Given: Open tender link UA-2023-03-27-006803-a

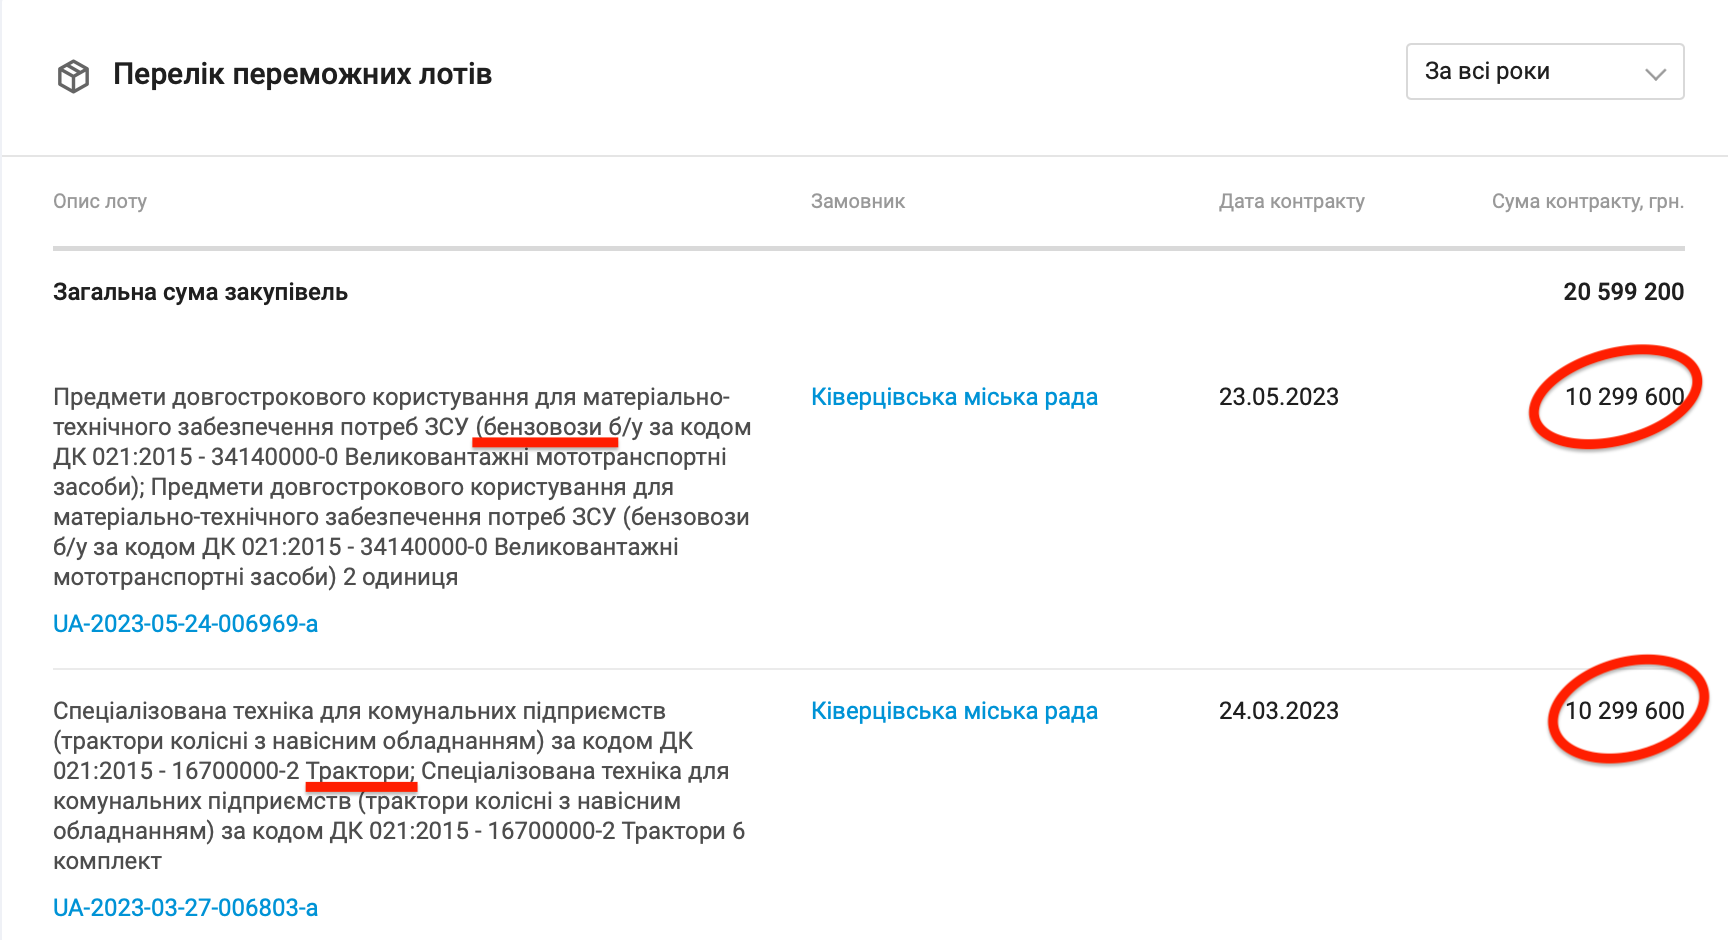Looking at the screenshot, I should coord(185,908).
